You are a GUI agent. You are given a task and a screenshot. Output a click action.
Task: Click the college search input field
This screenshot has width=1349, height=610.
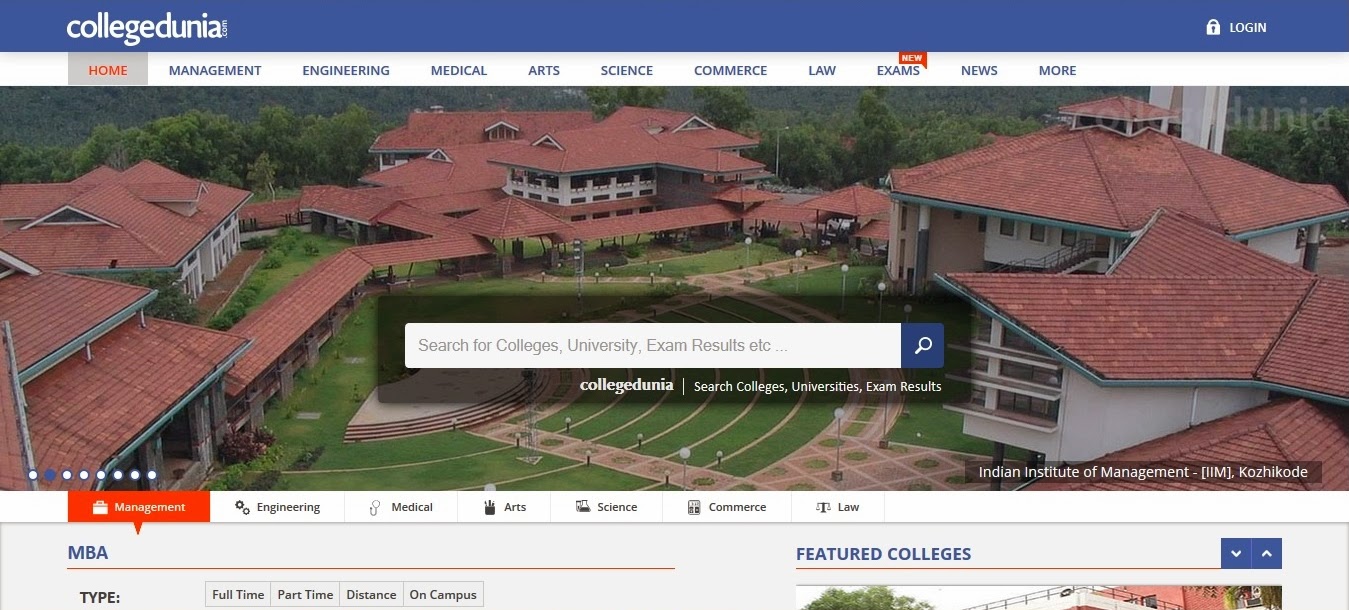coord(653,345)
